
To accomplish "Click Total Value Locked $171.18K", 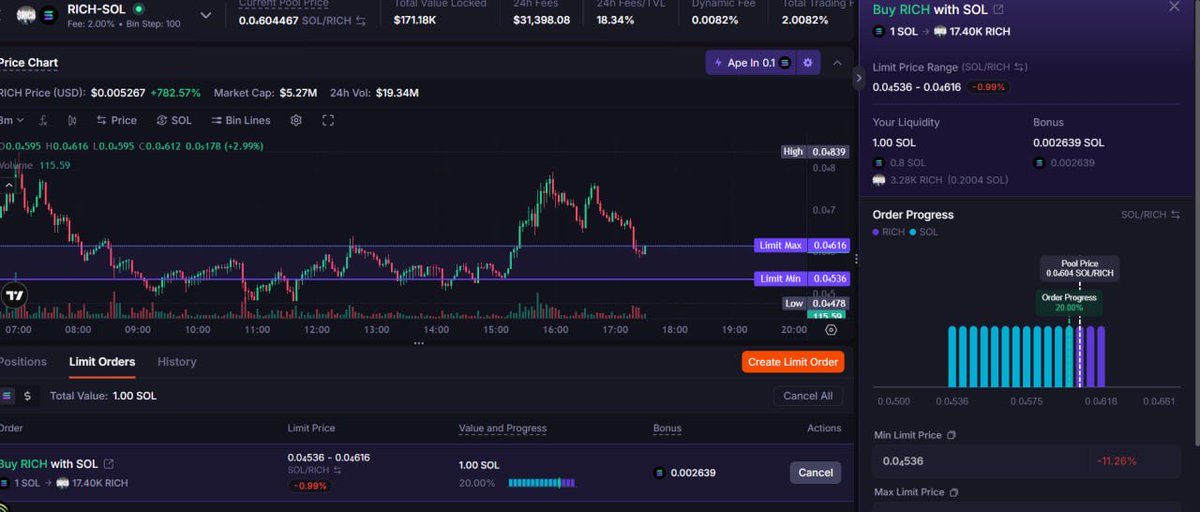I will pyautogui.click(x=415, y=20).
